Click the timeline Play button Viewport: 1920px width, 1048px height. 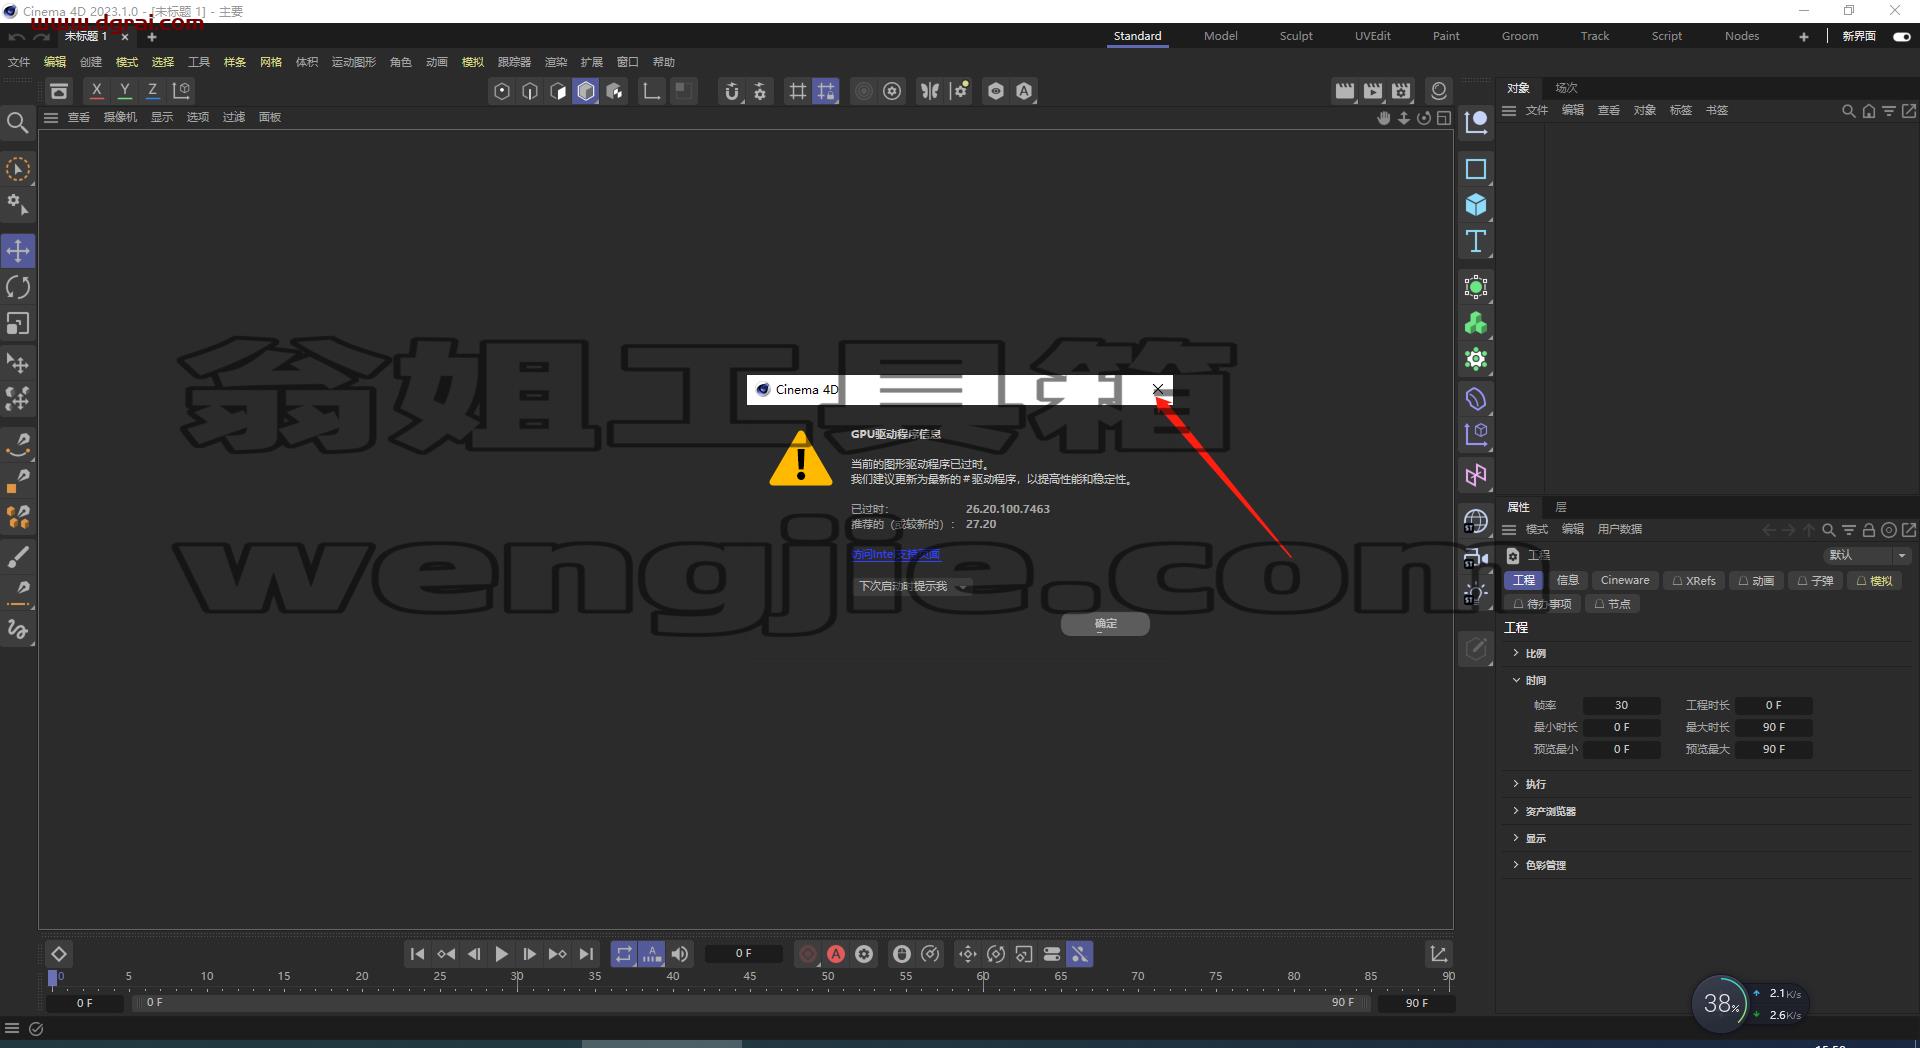pos(502,955)
